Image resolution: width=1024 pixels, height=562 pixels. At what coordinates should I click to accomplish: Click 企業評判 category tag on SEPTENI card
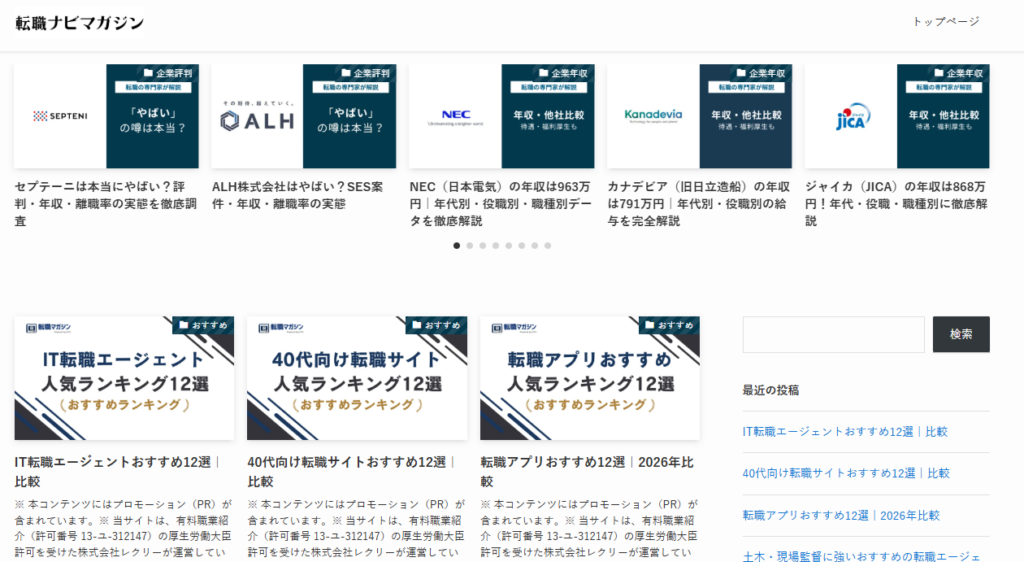168,72
